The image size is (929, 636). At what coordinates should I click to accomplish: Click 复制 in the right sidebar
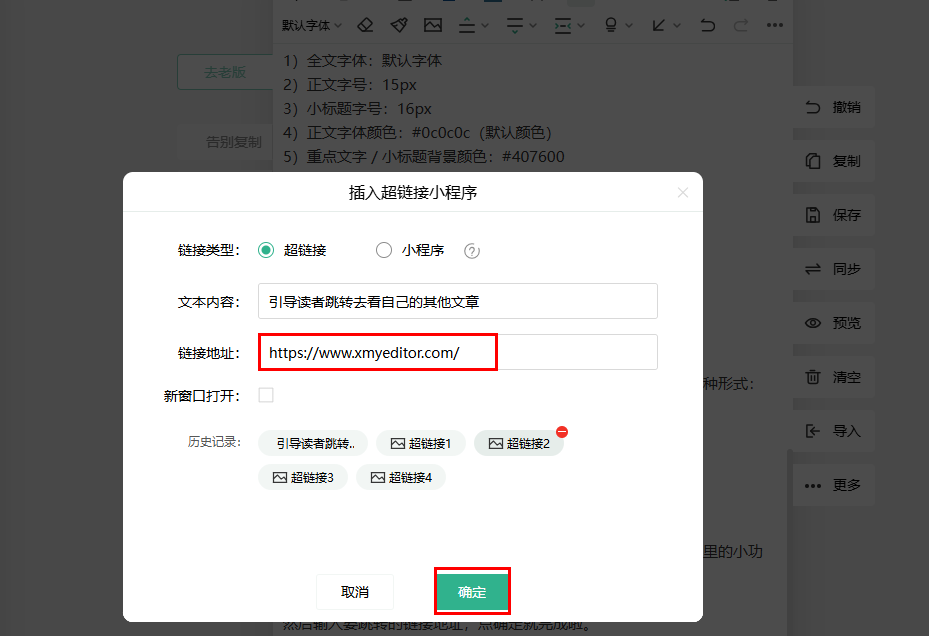pos(834,161)
